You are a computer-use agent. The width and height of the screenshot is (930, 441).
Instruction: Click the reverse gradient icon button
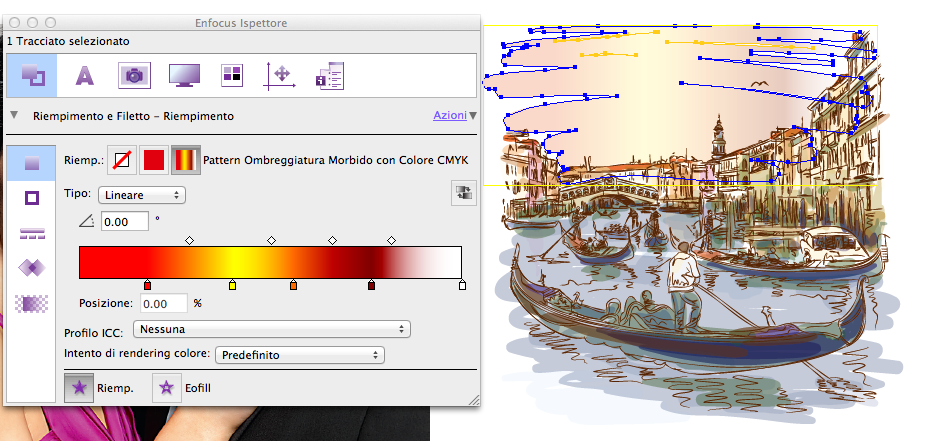point(463,193)
